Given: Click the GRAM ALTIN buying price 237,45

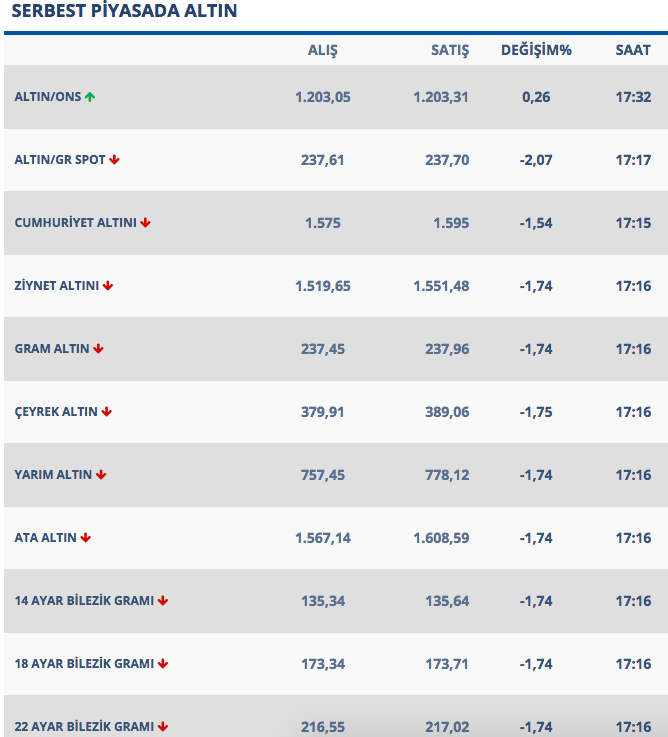Looking at the screenshot, I should [322, 349].
